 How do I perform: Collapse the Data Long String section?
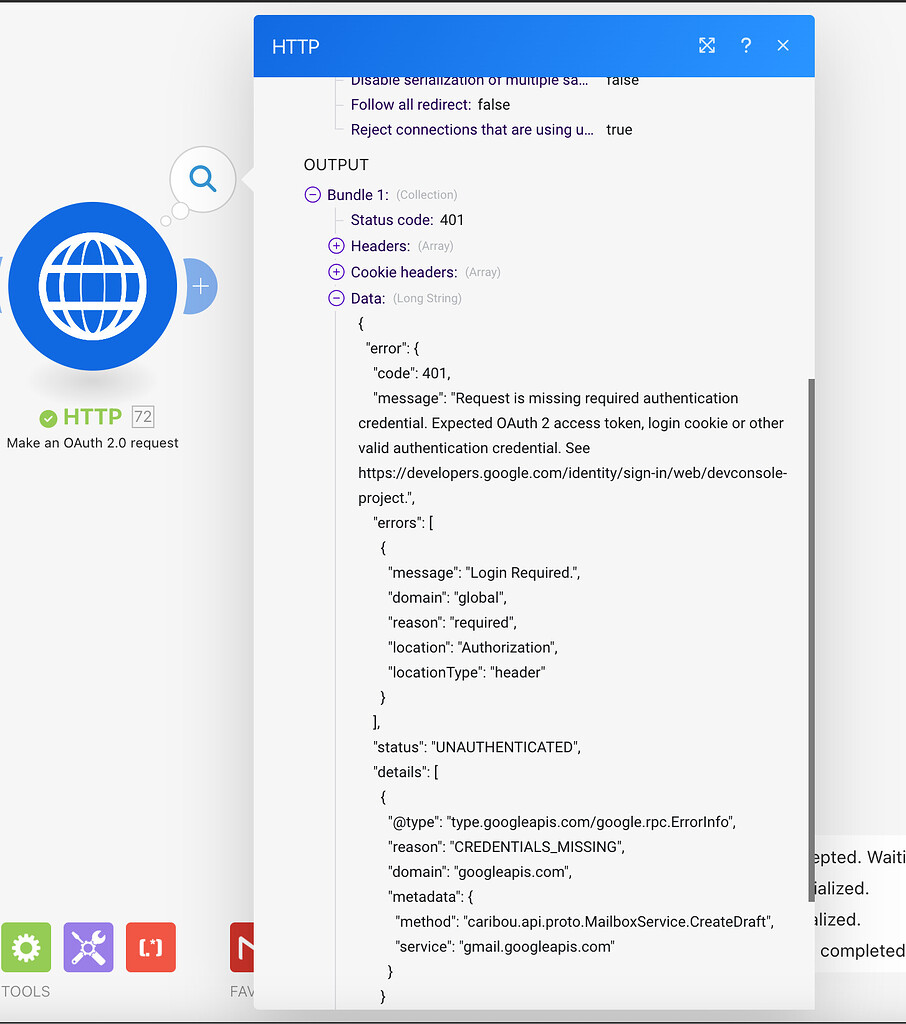point(335,297)
